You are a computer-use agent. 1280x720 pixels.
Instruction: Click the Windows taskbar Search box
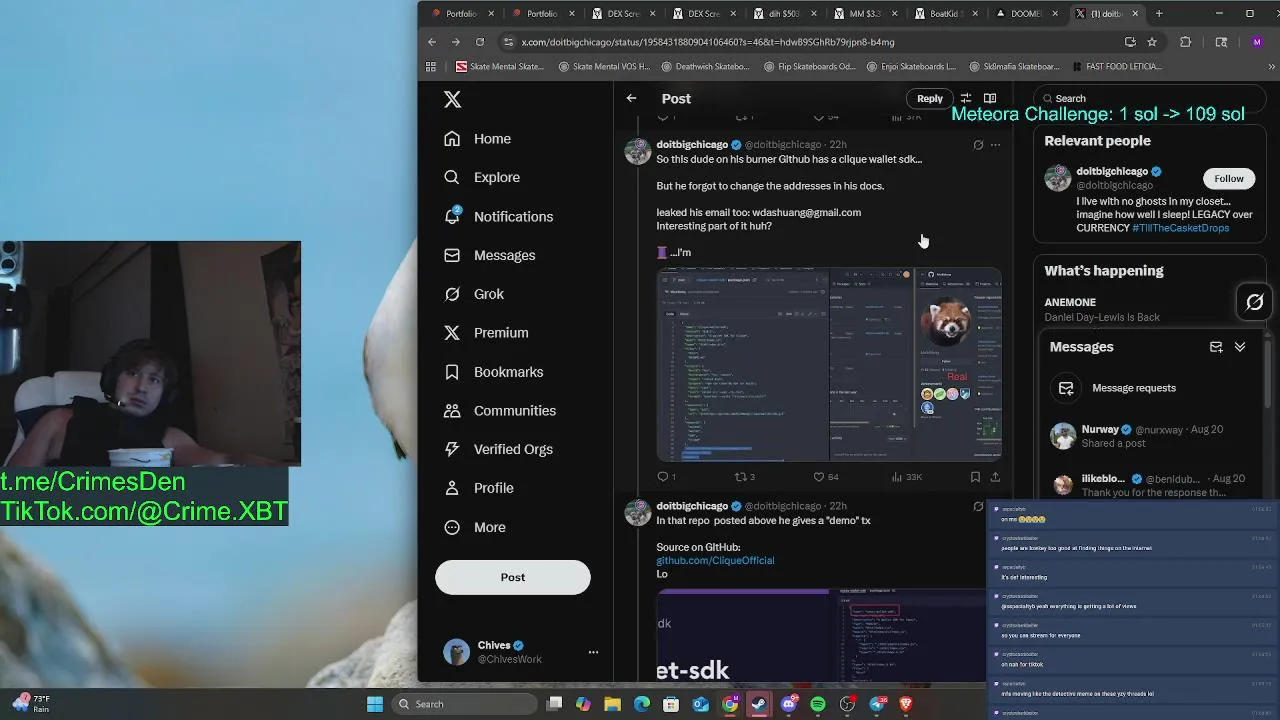pos(464,704)
